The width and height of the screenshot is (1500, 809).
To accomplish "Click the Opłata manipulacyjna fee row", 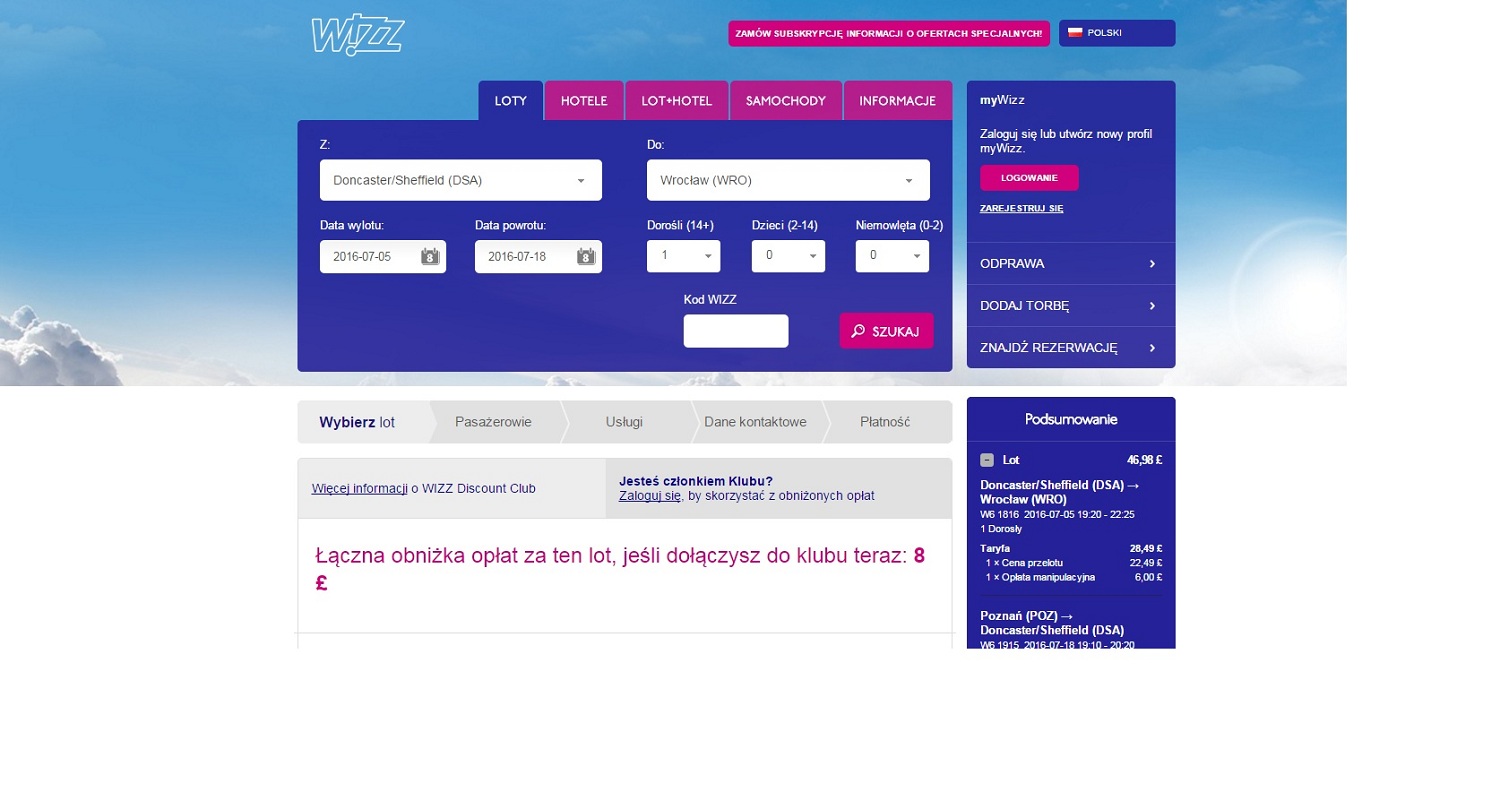I will click(1071, 577).
